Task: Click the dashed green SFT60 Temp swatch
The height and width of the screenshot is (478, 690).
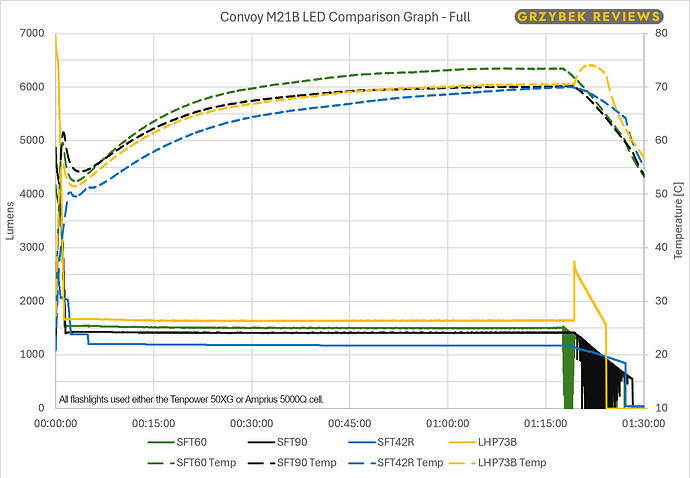Action: pyautogui.click(x=161, y=463)
